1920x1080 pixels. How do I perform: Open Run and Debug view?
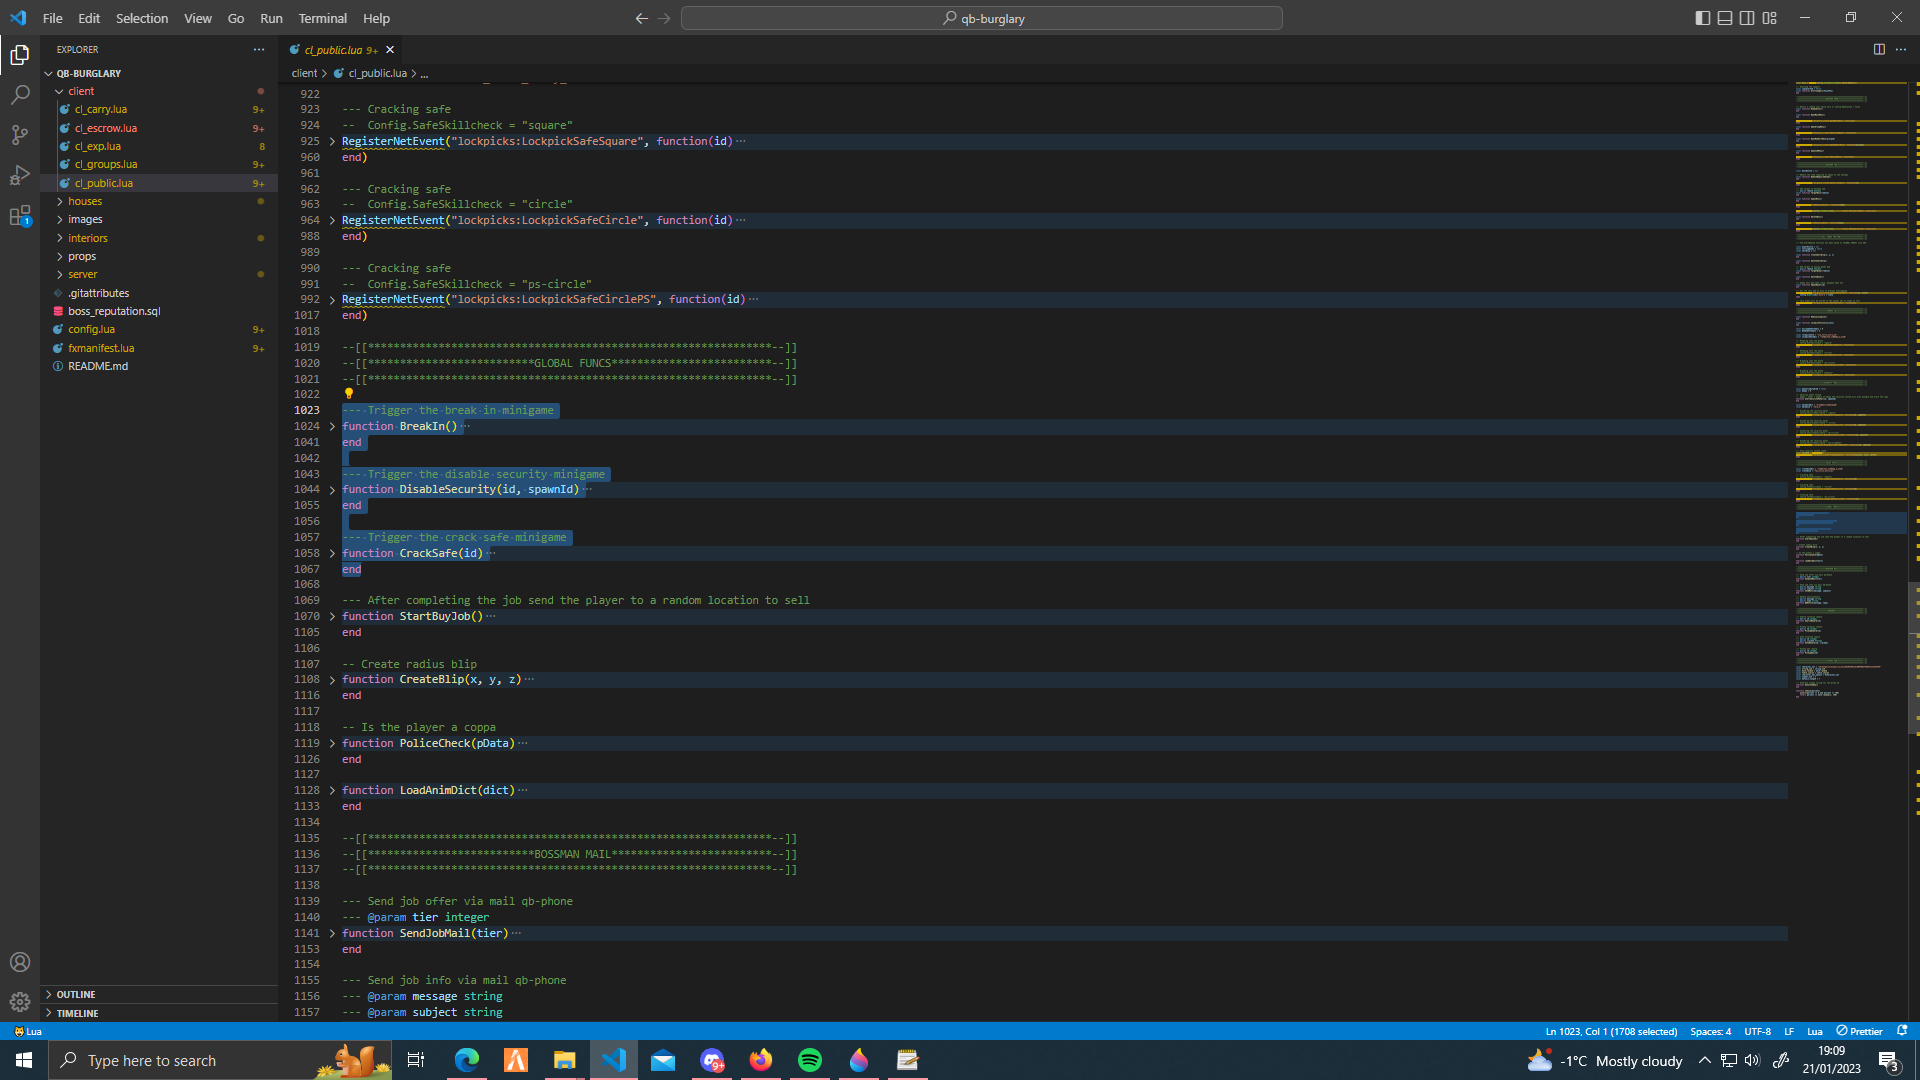(20, 175)
